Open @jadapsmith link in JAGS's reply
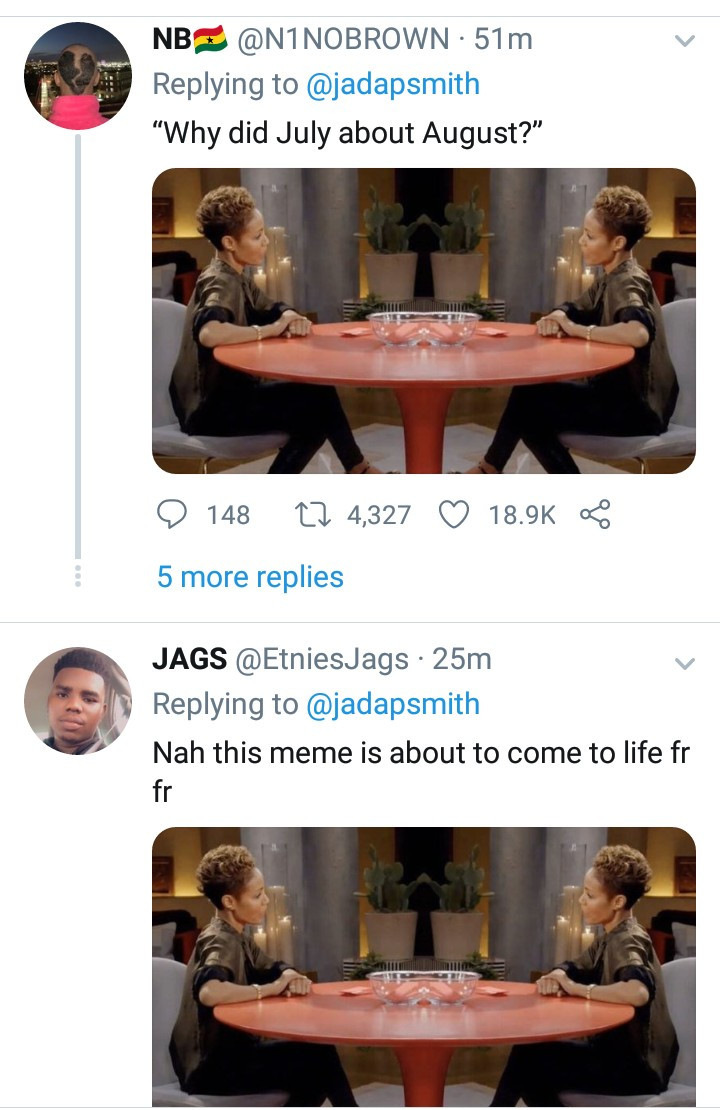Screen dimensions: 720x1110 [x=393, y=704]
